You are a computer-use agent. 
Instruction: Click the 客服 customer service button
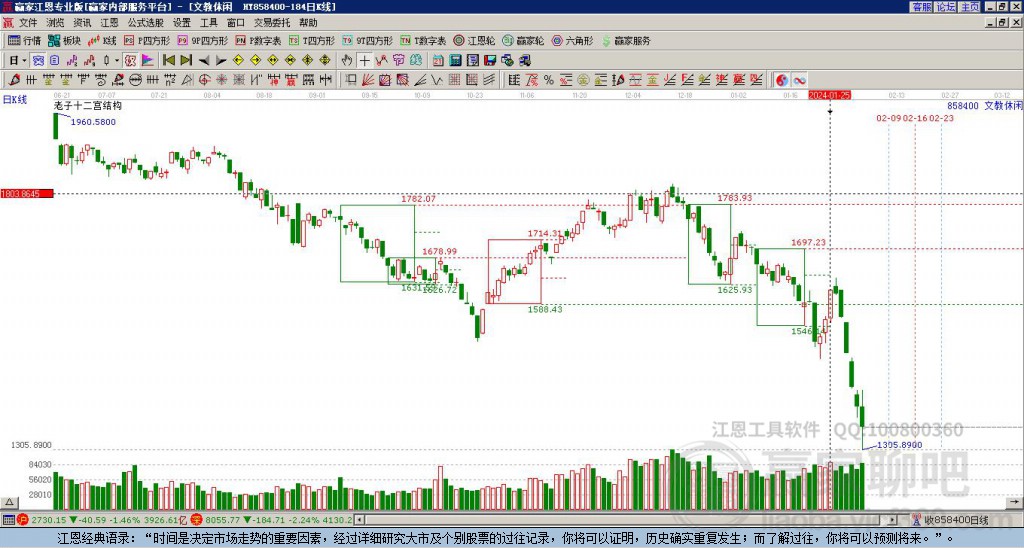pos(921,7)
